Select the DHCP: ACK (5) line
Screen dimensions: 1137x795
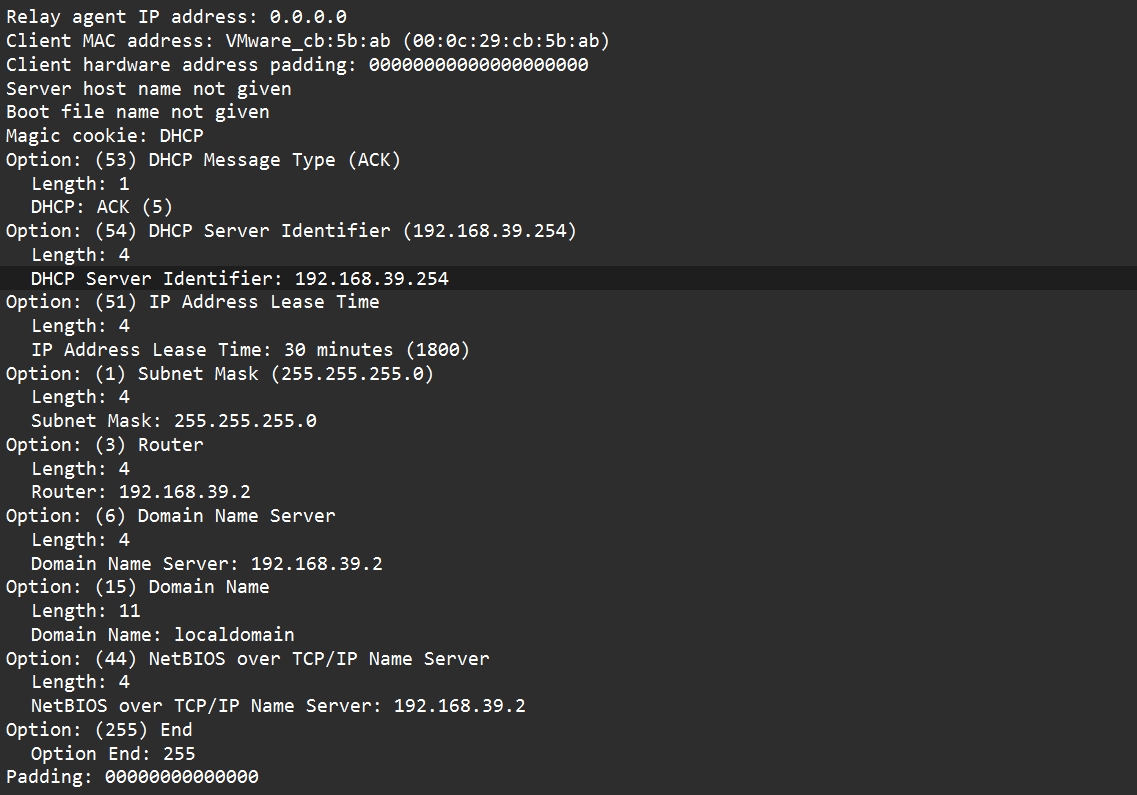point(102,207)
